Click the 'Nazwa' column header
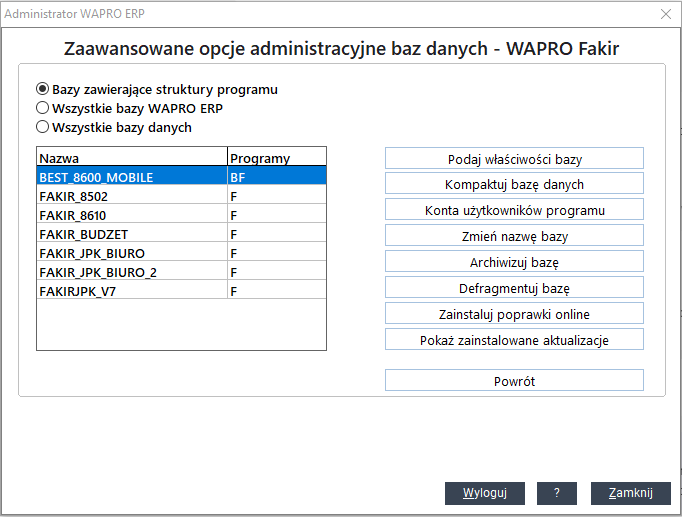This screenshot has width=682, height=517. (x=132, y=157)
